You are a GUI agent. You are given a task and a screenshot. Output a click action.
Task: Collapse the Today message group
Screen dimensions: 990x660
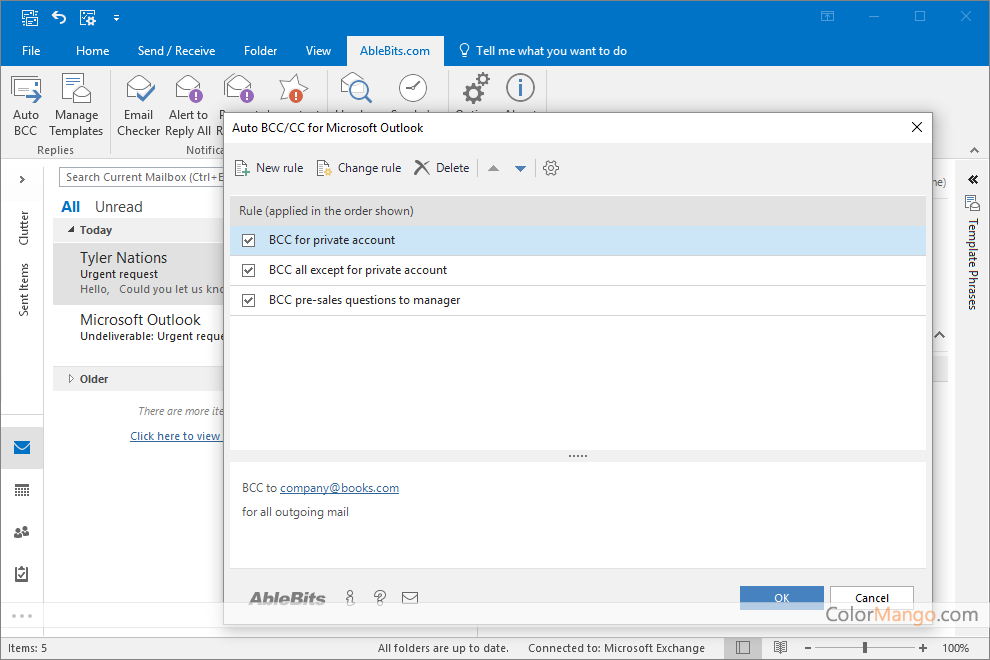click(71, 230)
